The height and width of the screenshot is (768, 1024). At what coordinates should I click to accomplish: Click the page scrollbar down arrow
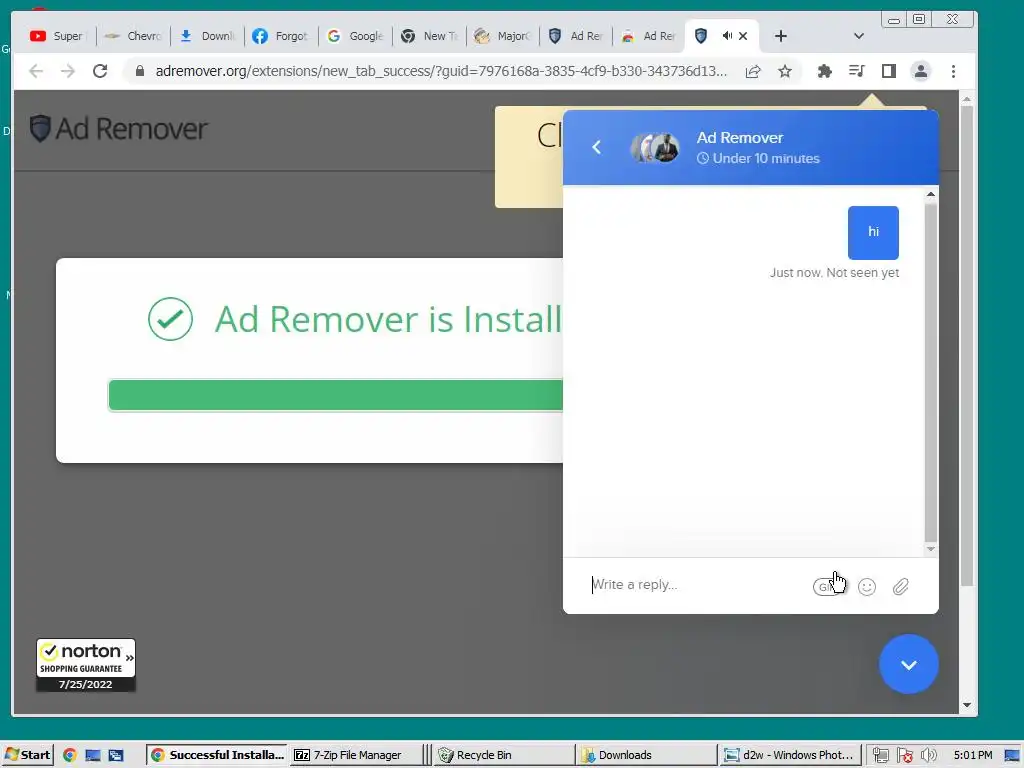(x=967, y=705)
